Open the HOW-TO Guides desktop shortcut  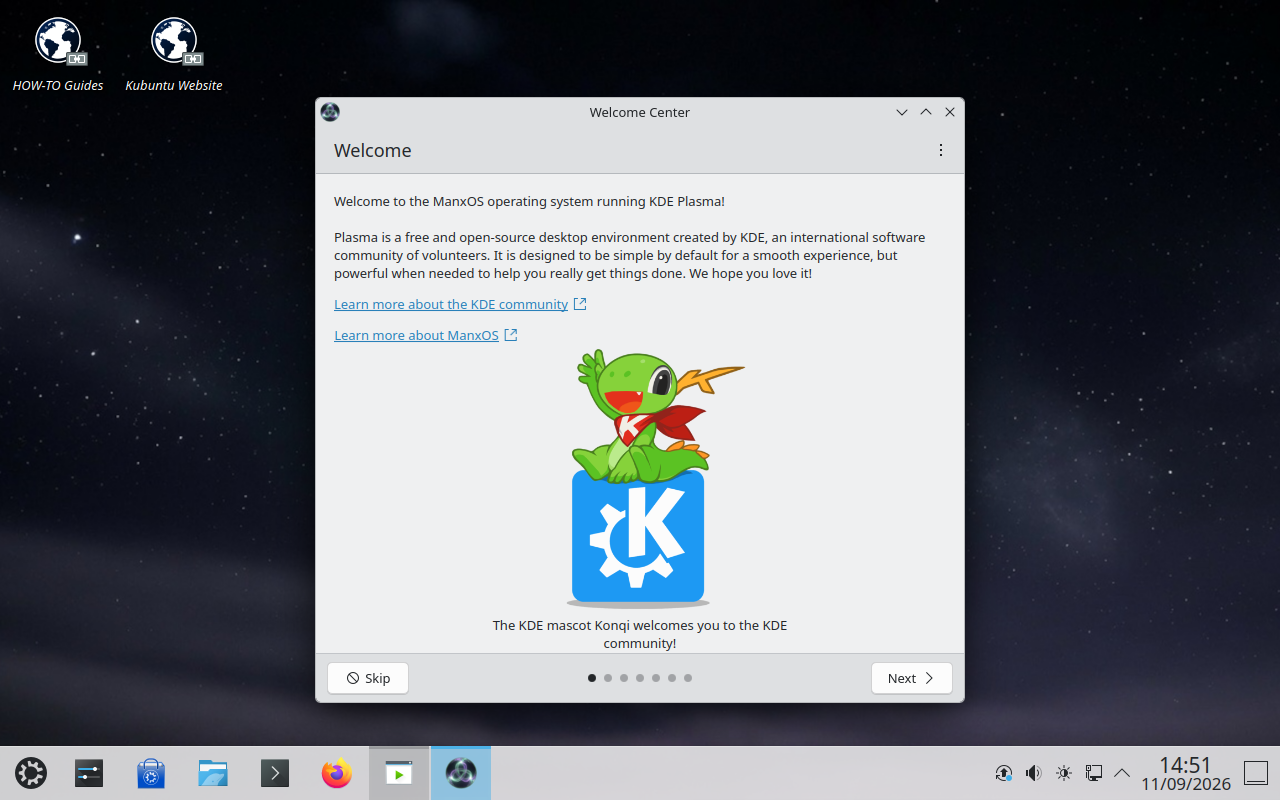[58, 55]
